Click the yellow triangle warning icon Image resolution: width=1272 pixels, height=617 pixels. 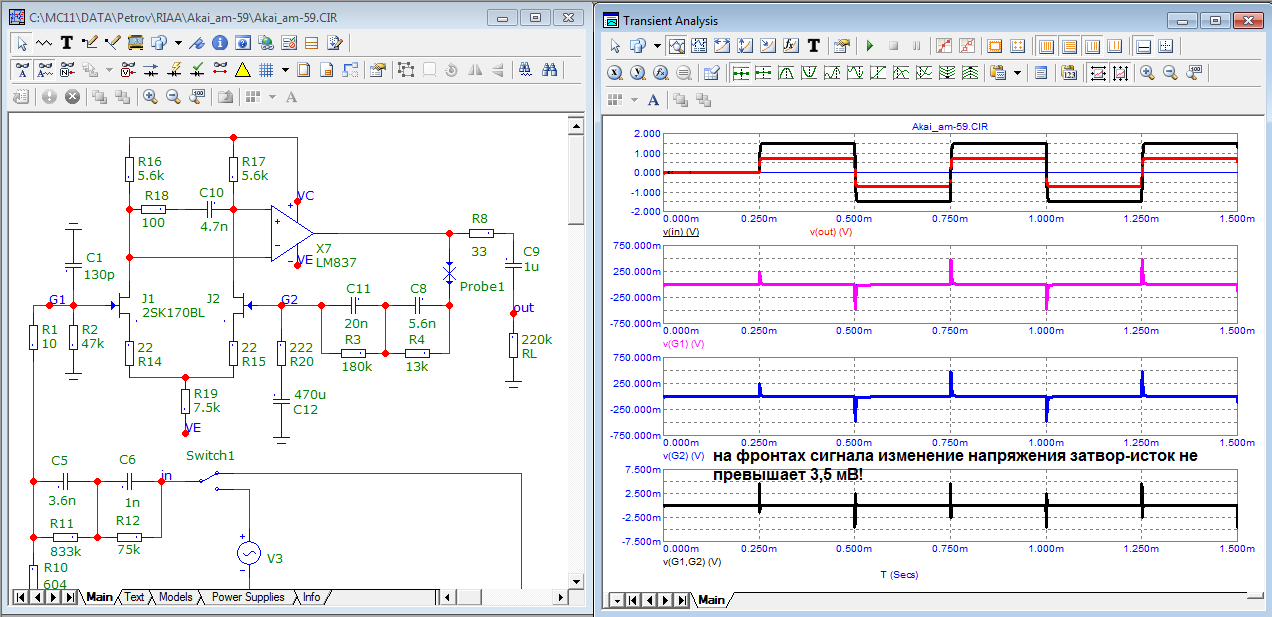point(242,70)
